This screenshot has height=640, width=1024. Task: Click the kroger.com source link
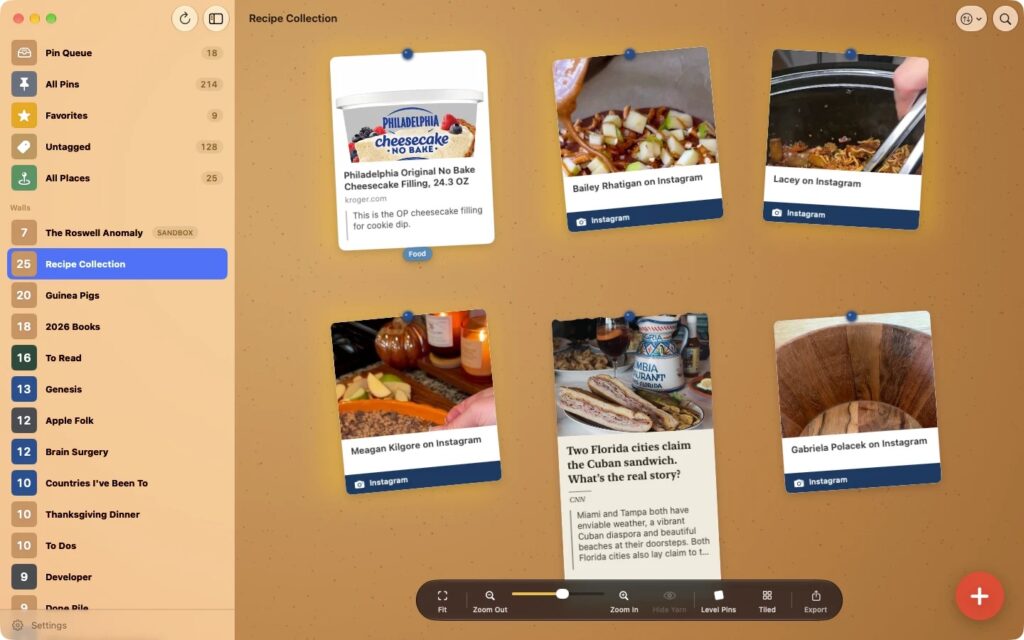coord(366,199)
